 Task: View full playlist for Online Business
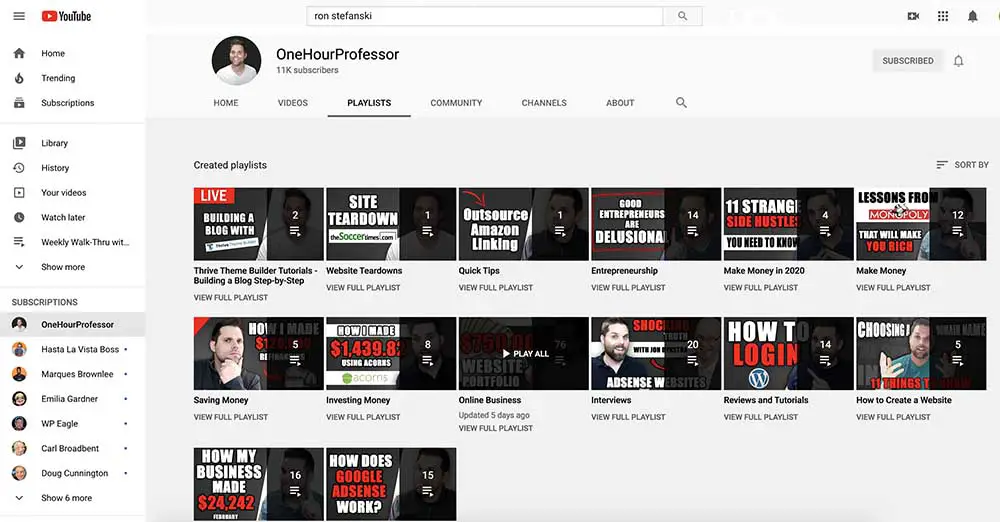(x=496, y=428)
